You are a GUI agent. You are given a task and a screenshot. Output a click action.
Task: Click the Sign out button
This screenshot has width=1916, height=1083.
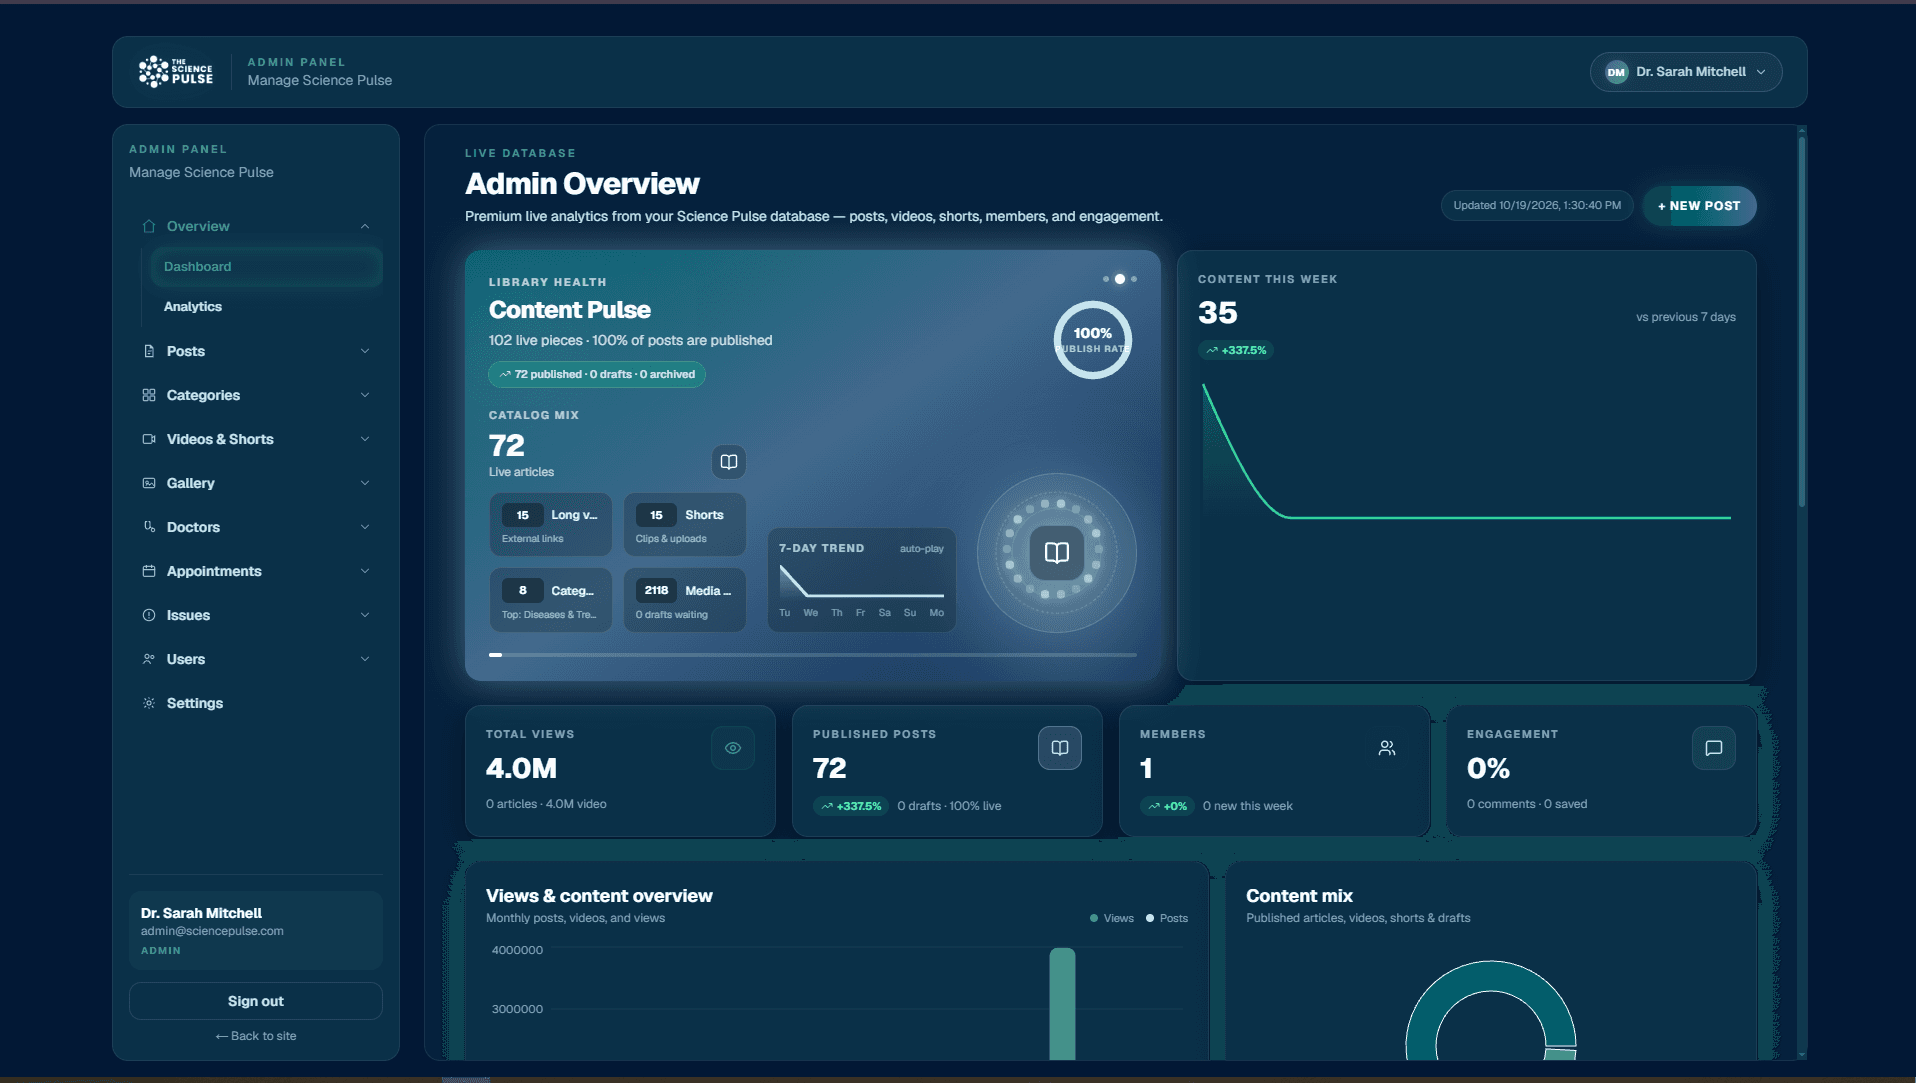pyautogui.click(x=256, y=1001)
